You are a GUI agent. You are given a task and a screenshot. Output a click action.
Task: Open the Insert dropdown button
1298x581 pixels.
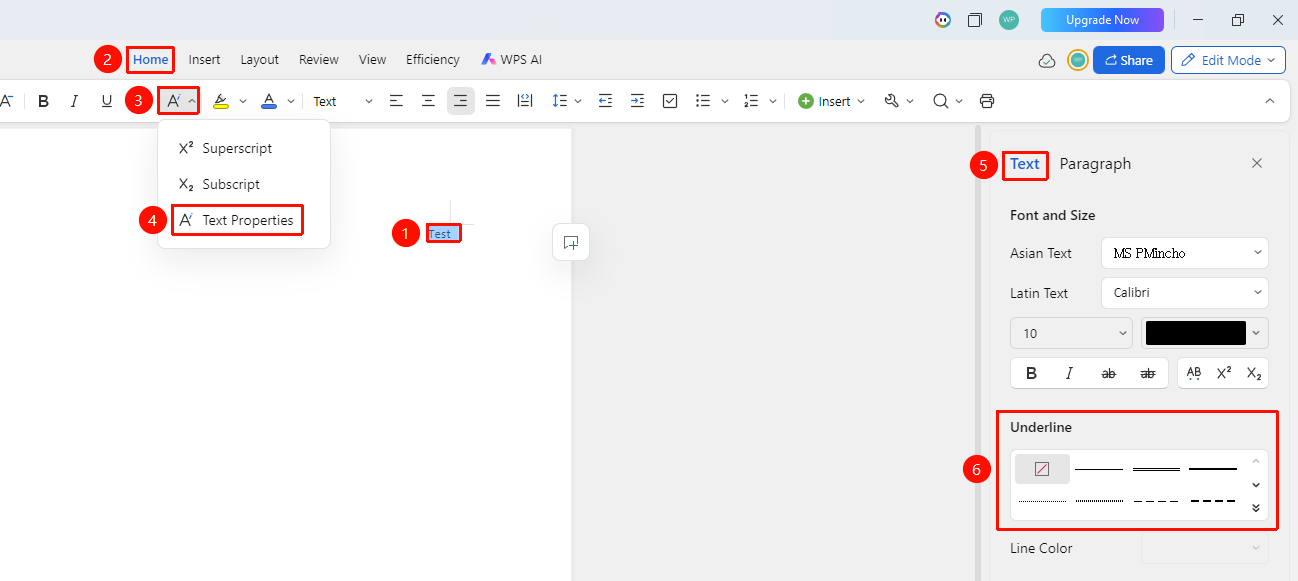pos(832,101)
